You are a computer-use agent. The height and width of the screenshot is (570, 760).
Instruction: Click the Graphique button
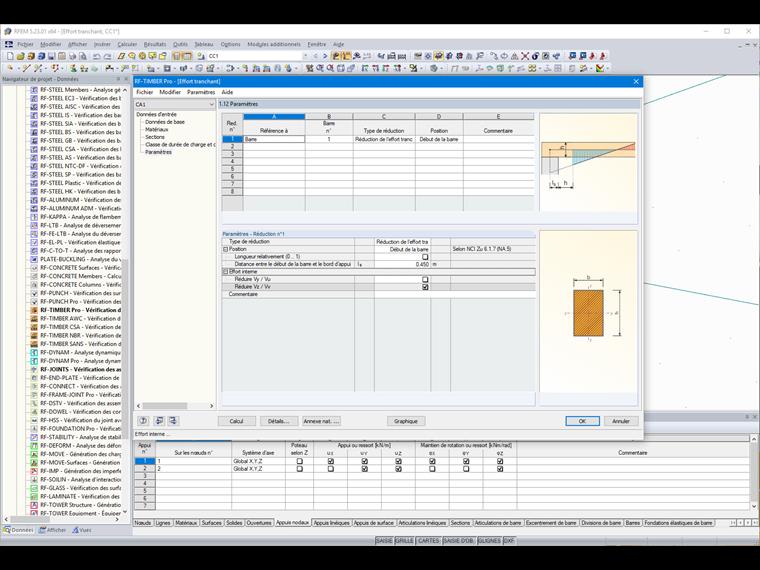coord(406,421)
